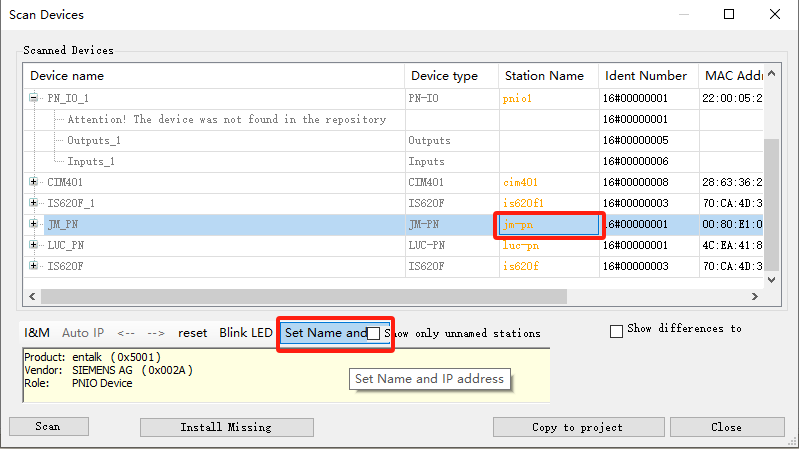Expand the LUC_PN device node
Screen dimensions: 799x449
pos(34,245)
